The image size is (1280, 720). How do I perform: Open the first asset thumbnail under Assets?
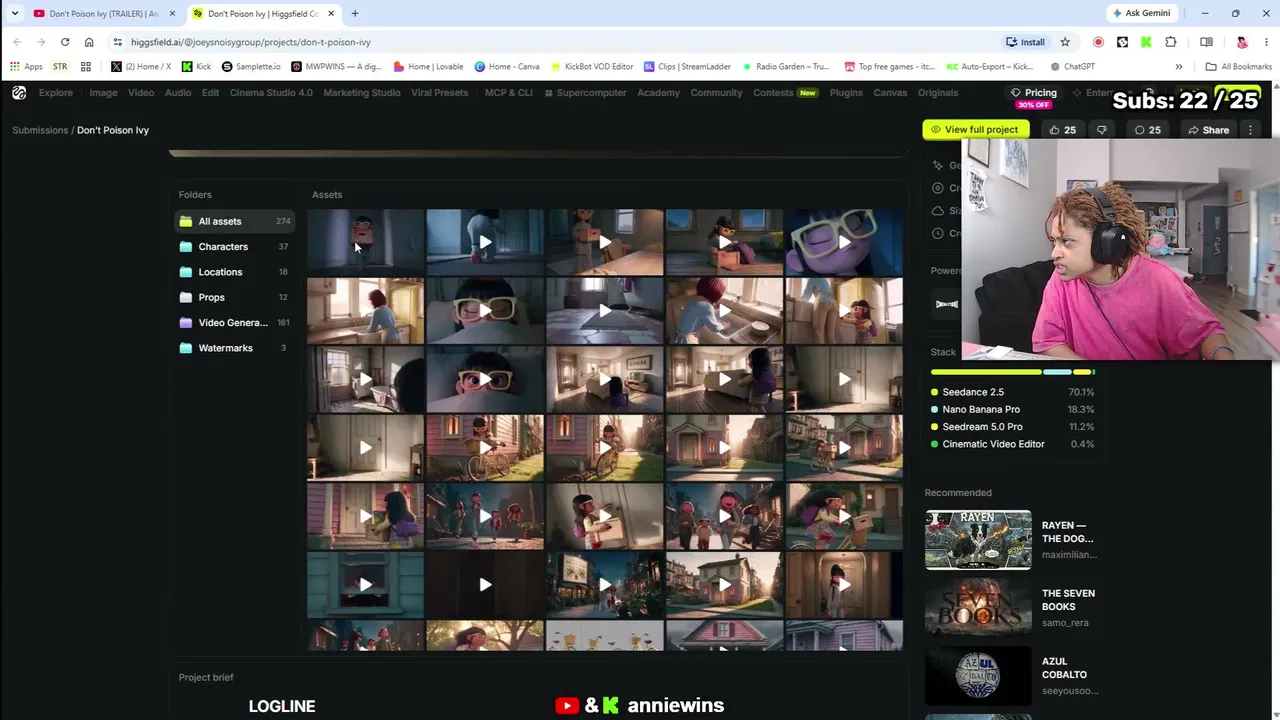365,242
